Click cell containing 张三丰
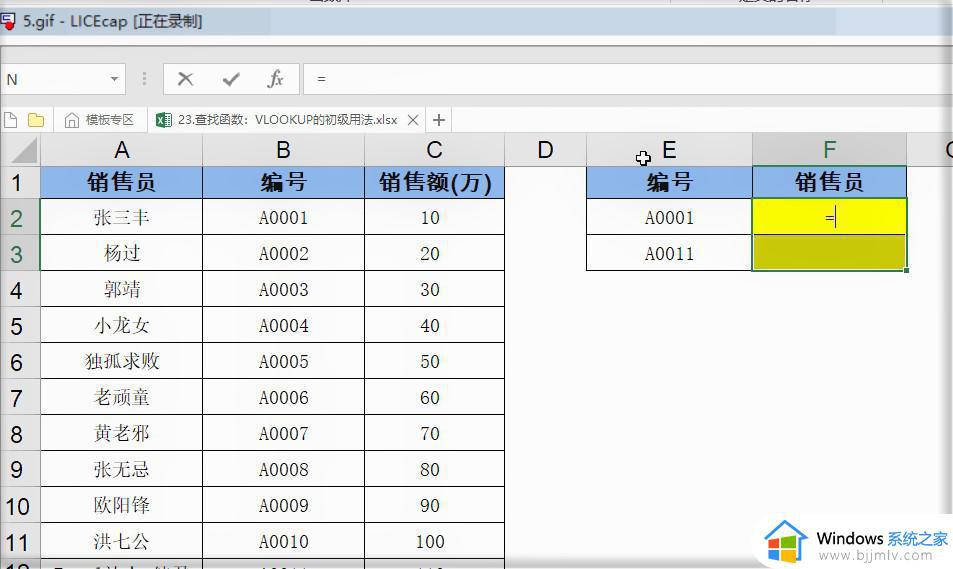Image resolution: width=953 pixels, height=569 pixels. (122, 218)
